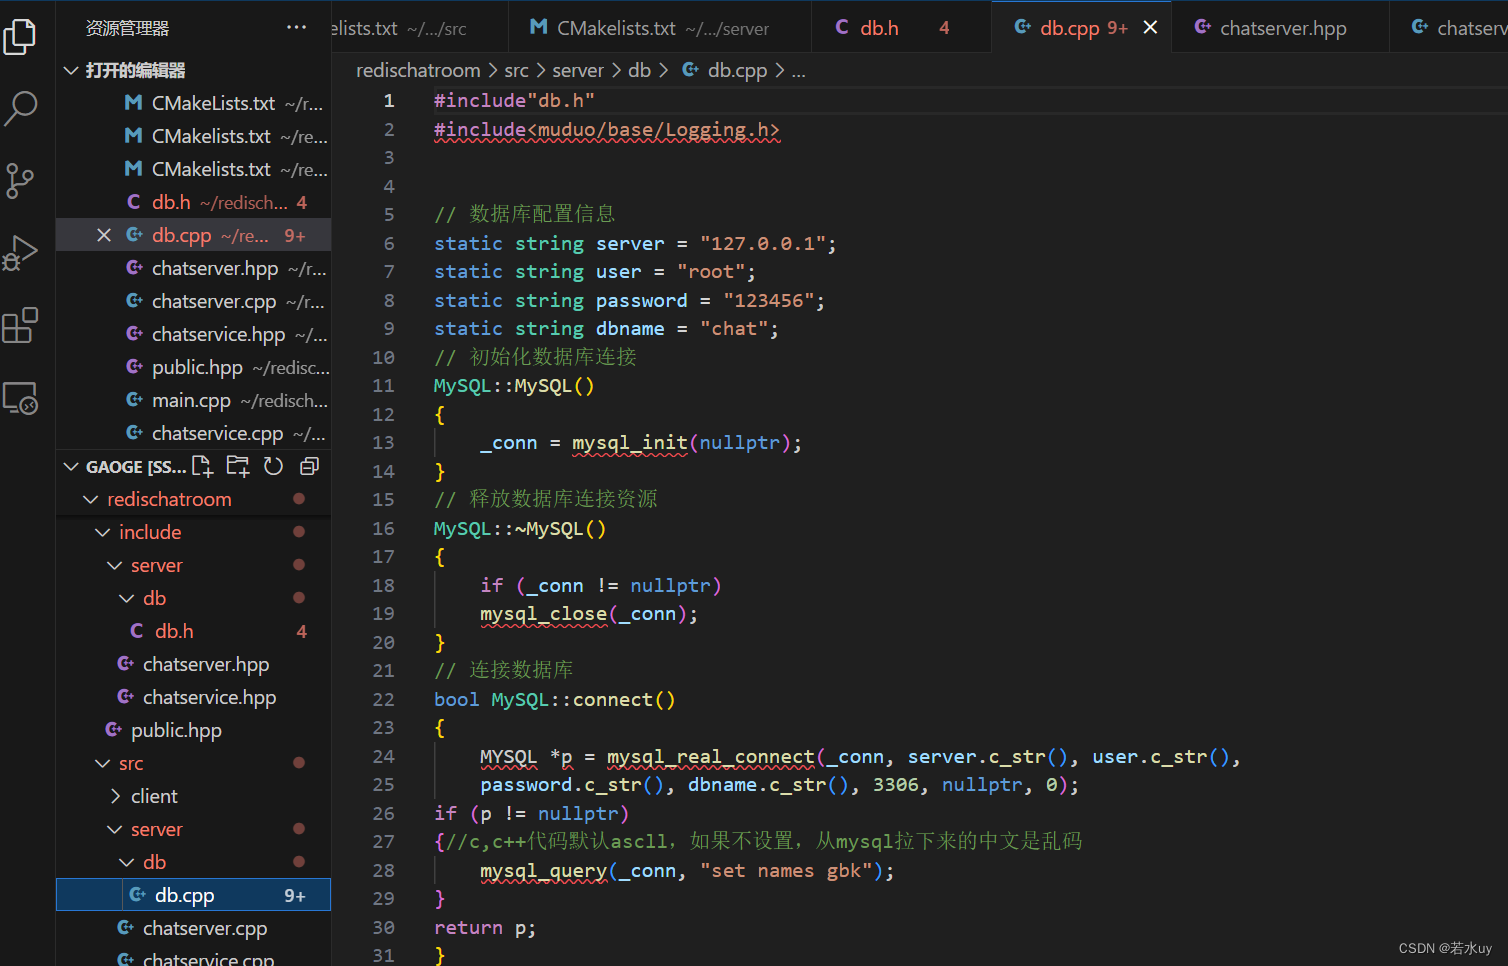
Task: Collapse the redischatroom folder
Action: point(91,499)
